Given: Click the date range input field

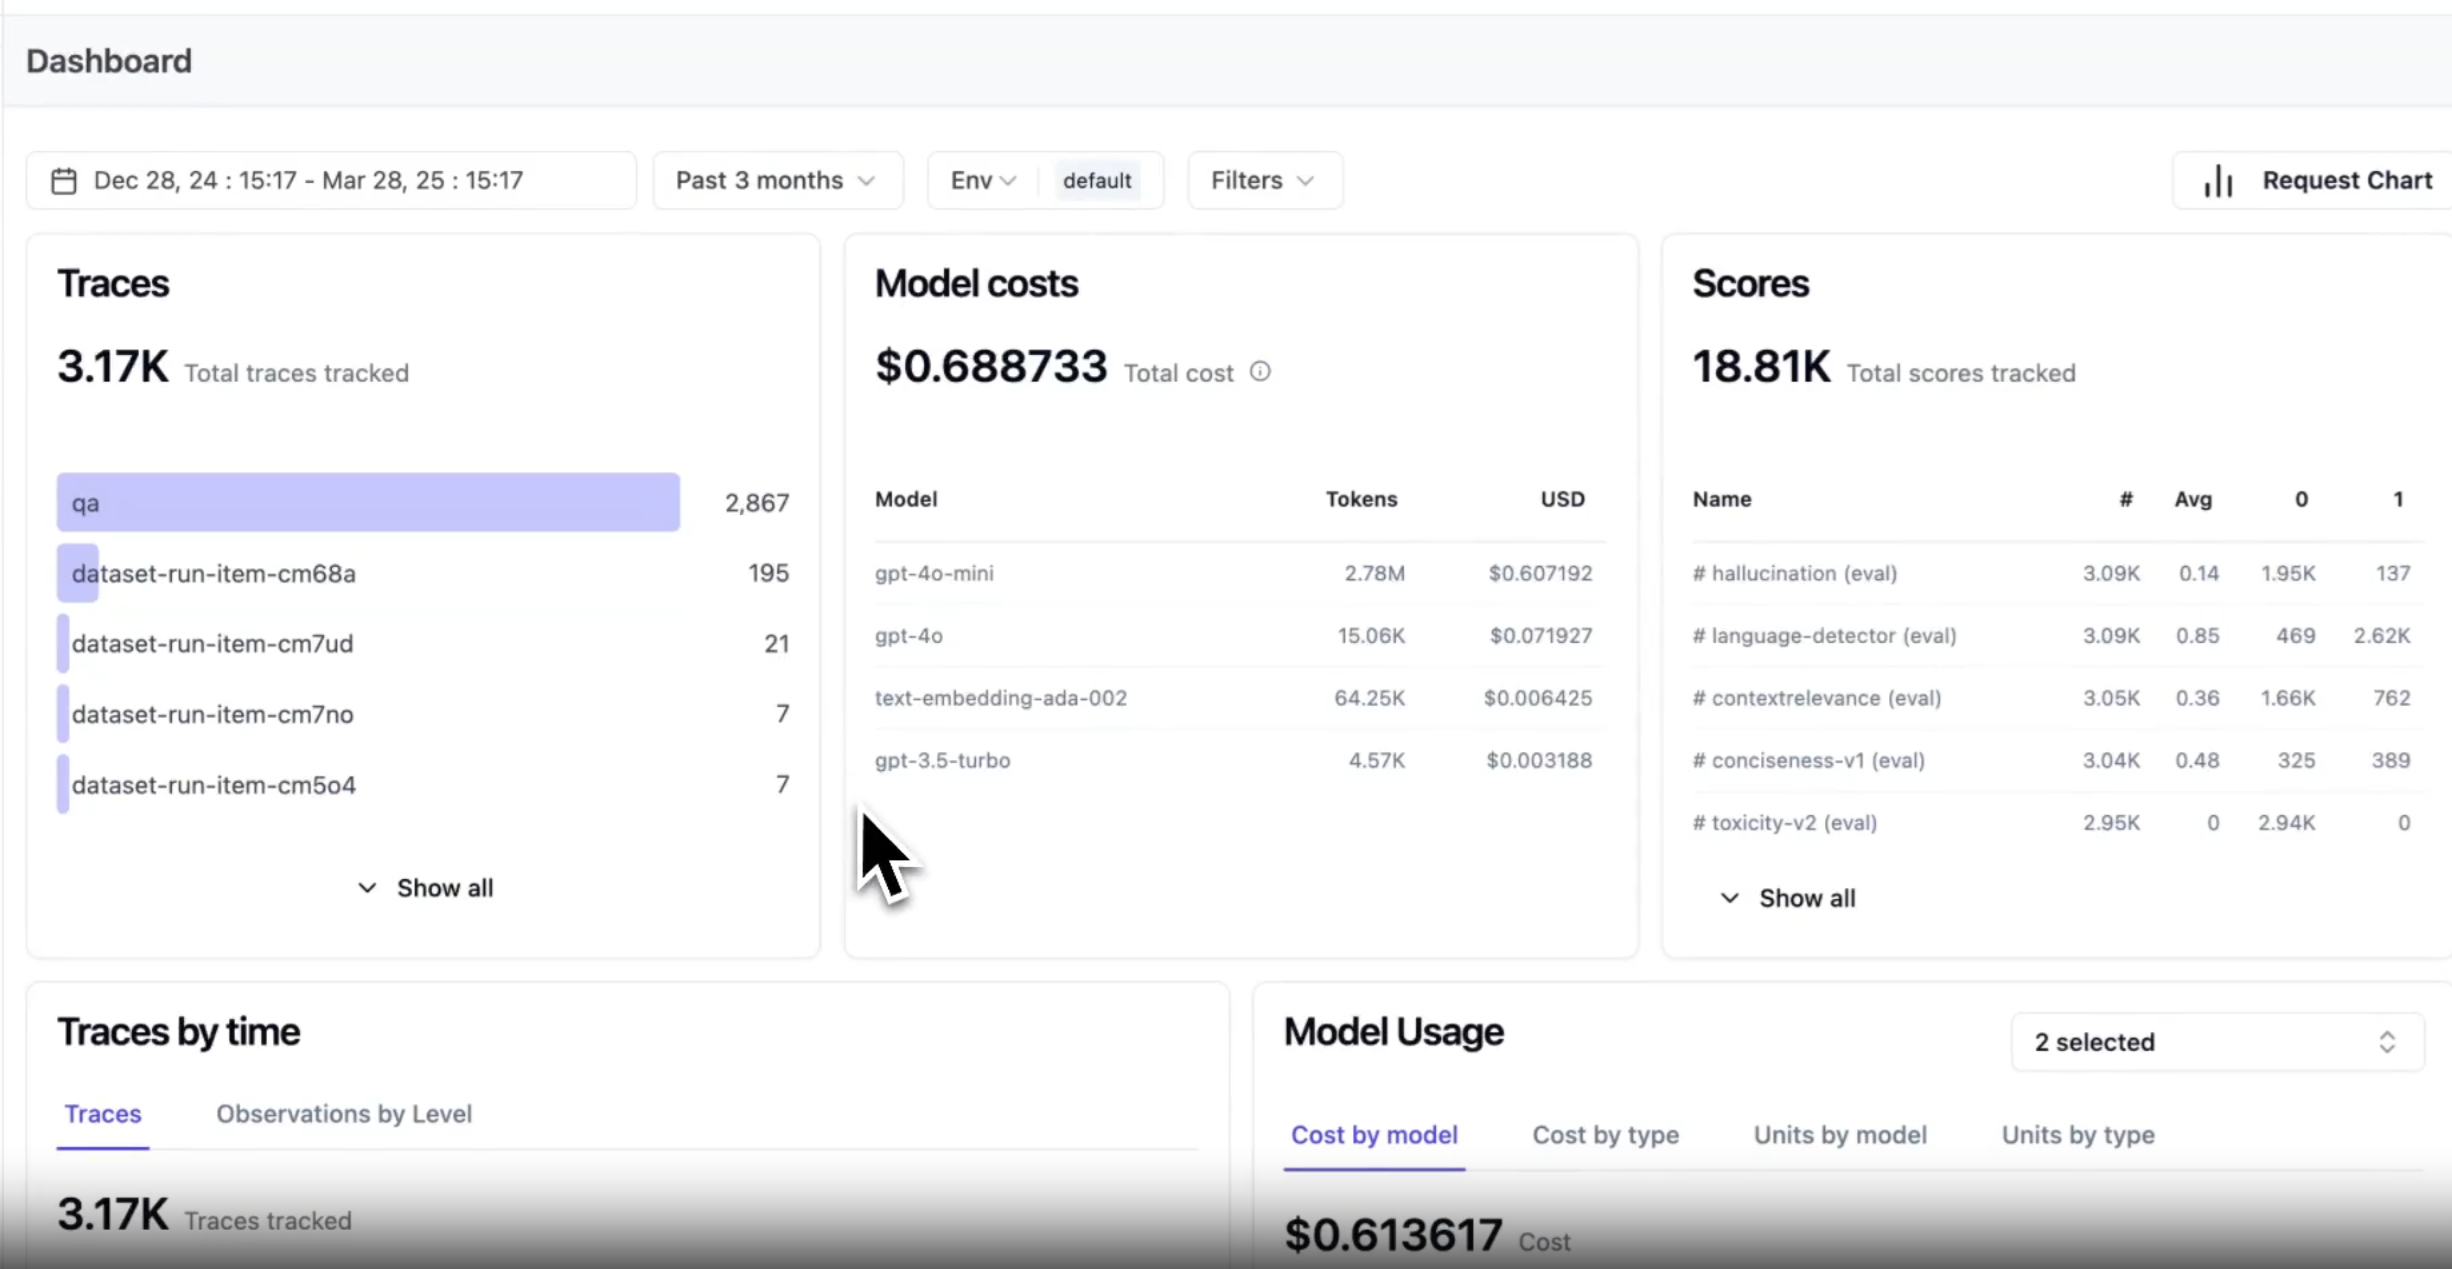Looking at the screenshot, I should coord(331,181).
